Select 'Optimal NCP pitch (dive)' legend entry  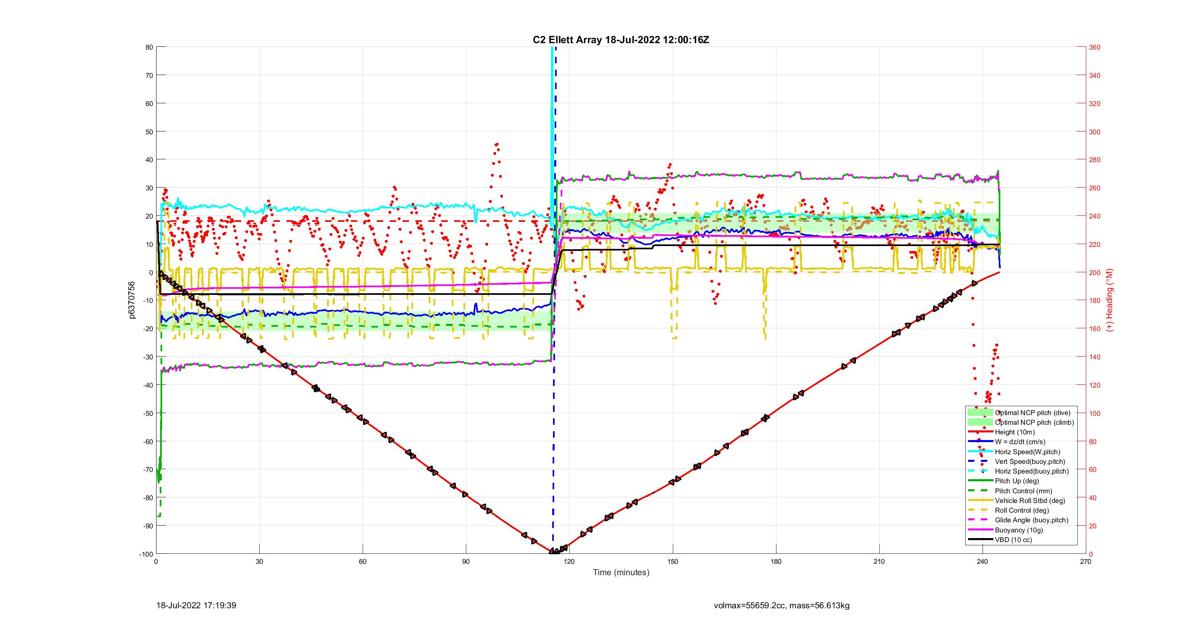(x=1033, y=412)
